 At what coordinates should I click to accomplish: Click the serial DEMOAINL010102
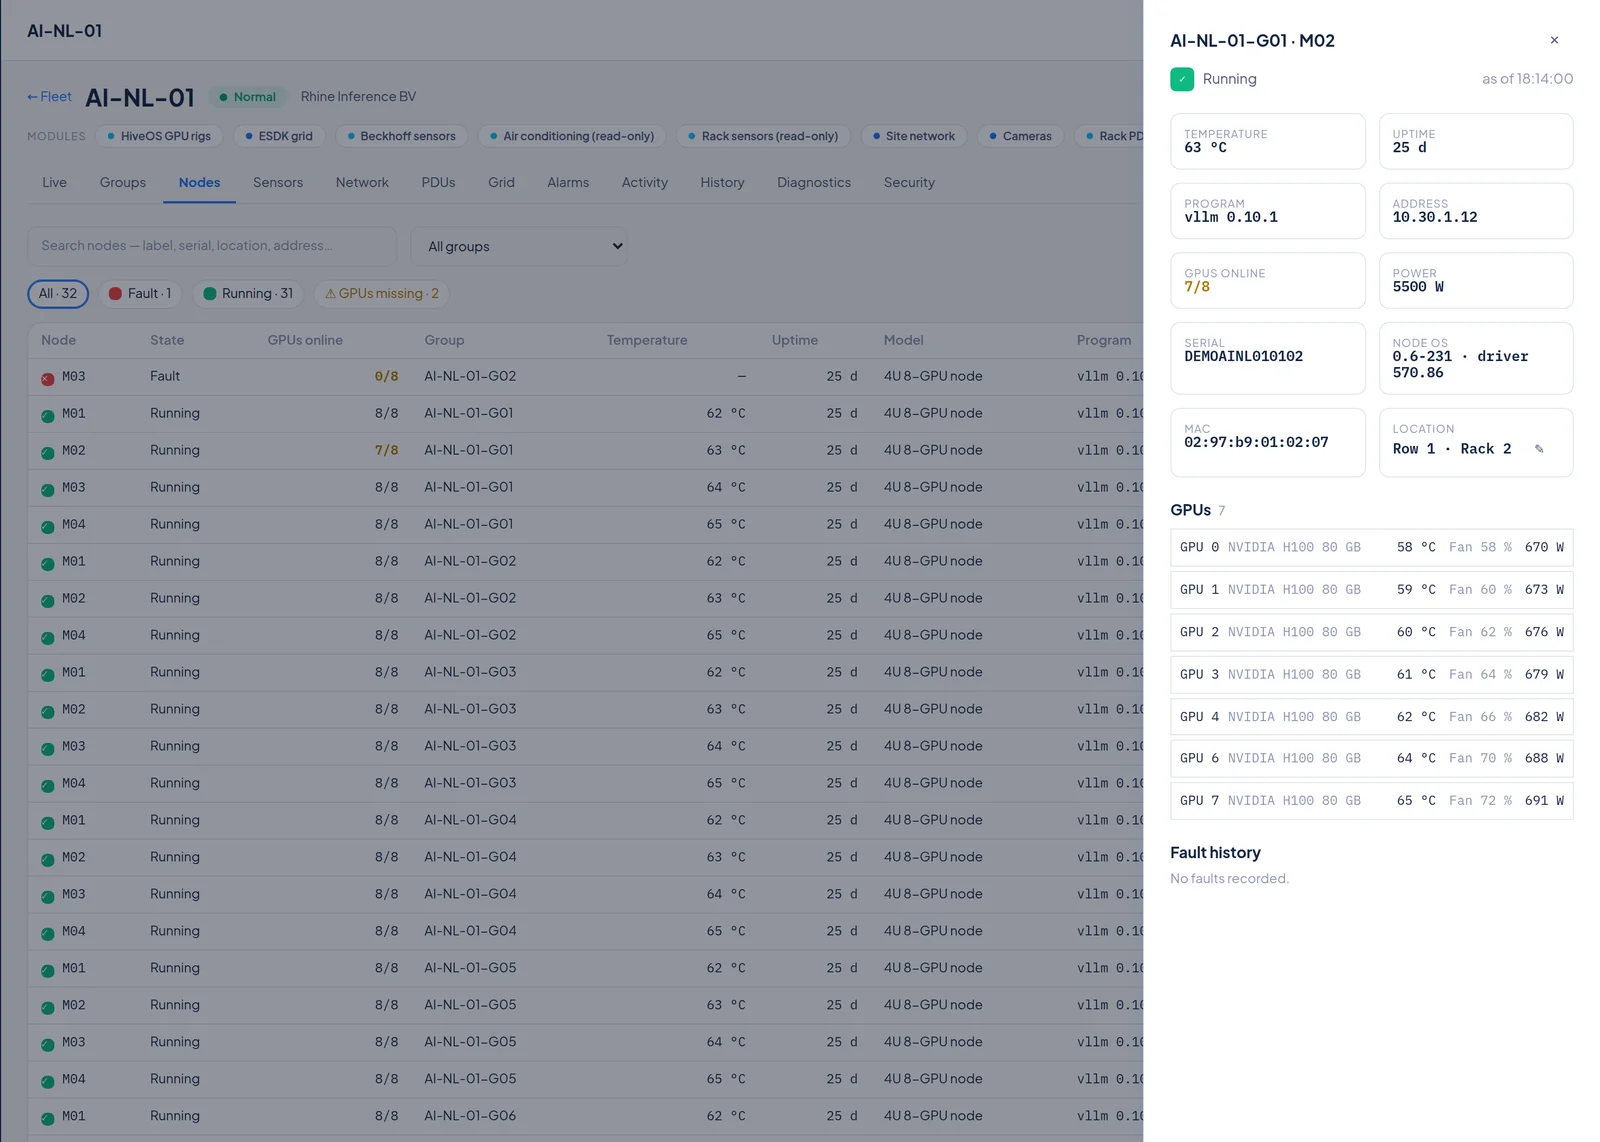tap(1243, 357)
